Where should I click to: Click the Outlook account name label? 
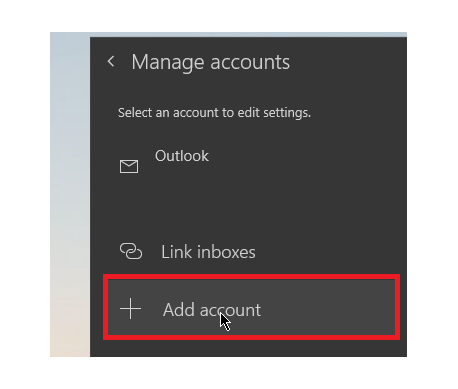tap(182, 156)
